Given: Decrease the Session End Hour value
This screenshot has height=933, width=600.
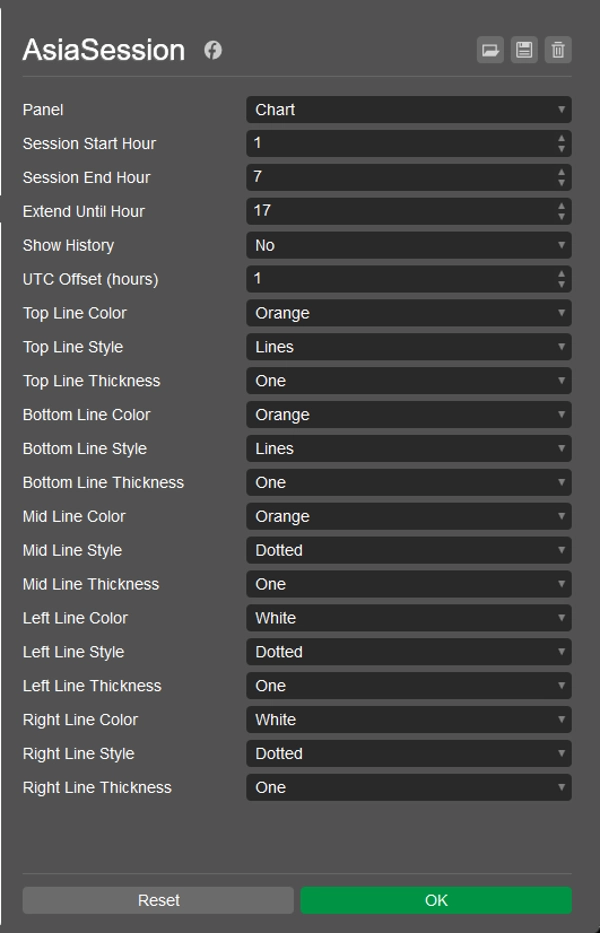Looking at the screenshot, I should coord(562,183).
